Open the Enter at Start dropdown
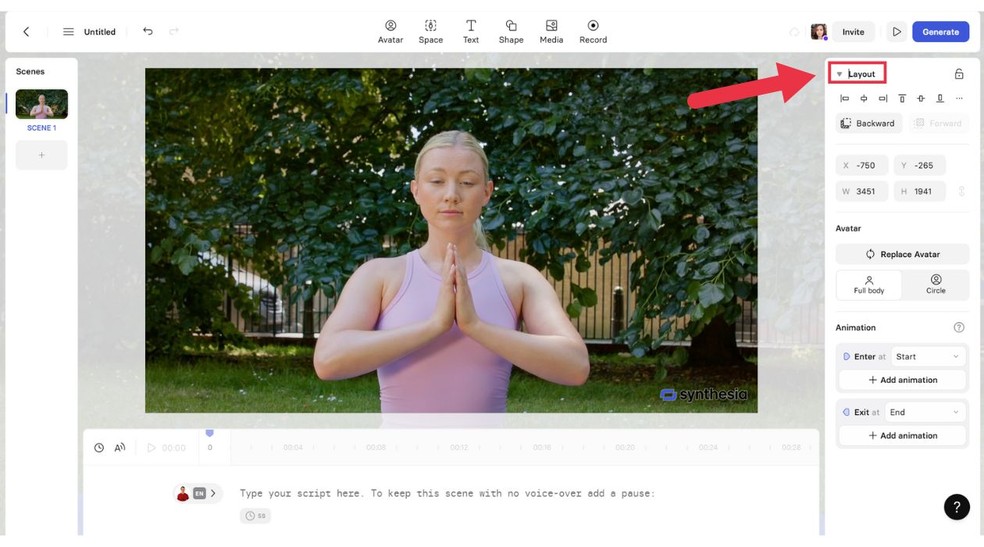This screenshot has height=547, width=984. click(x=928, y=356)
